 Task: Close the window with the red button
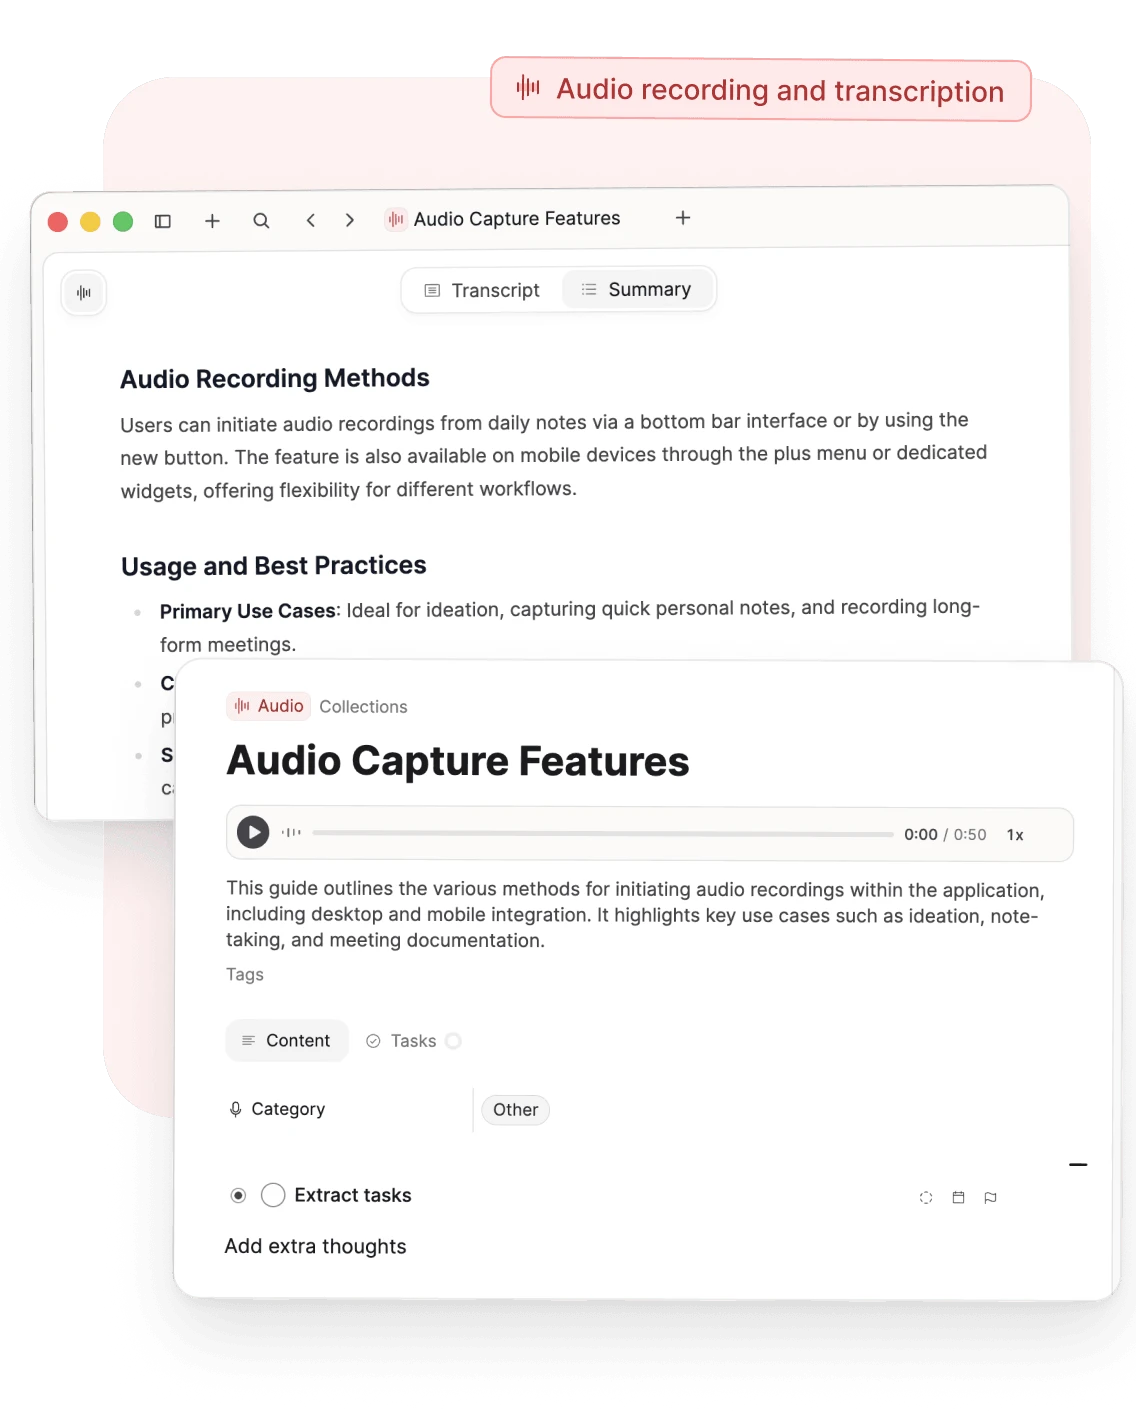pos(58,222)
